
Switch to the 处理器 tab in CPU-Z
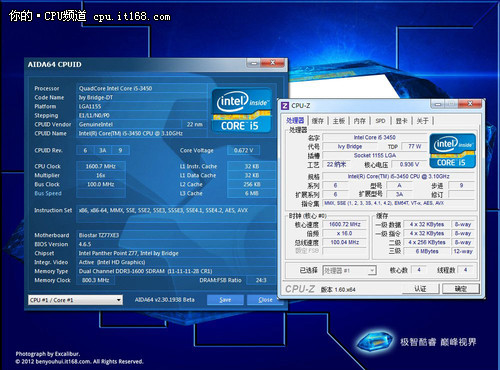point(295,121)
